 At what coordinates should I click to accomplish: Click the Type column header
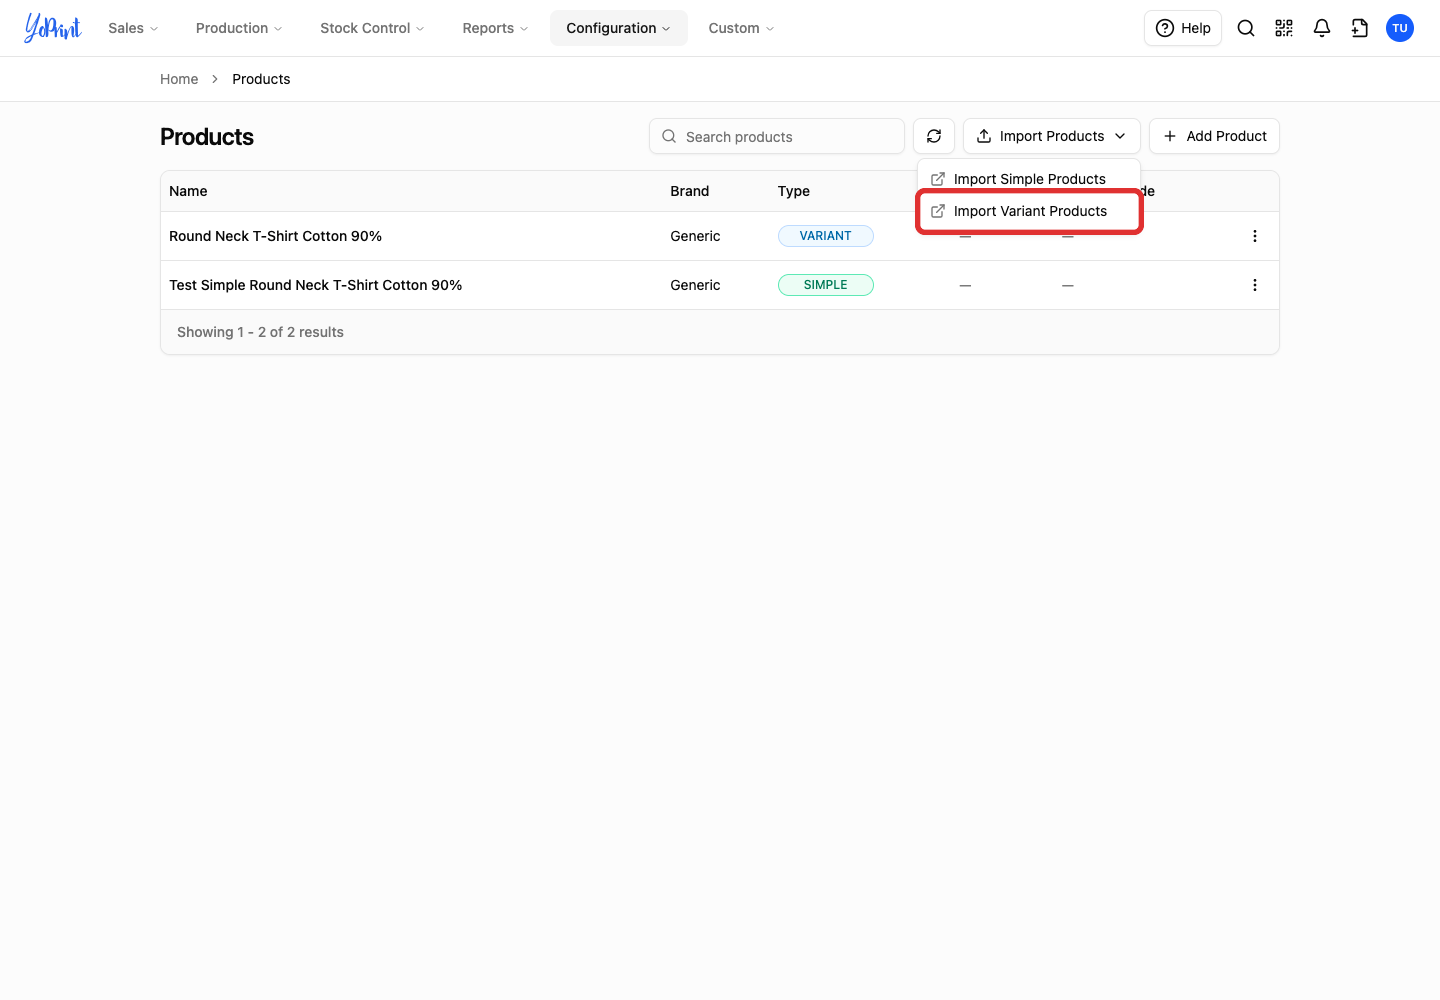coord(794,191)
